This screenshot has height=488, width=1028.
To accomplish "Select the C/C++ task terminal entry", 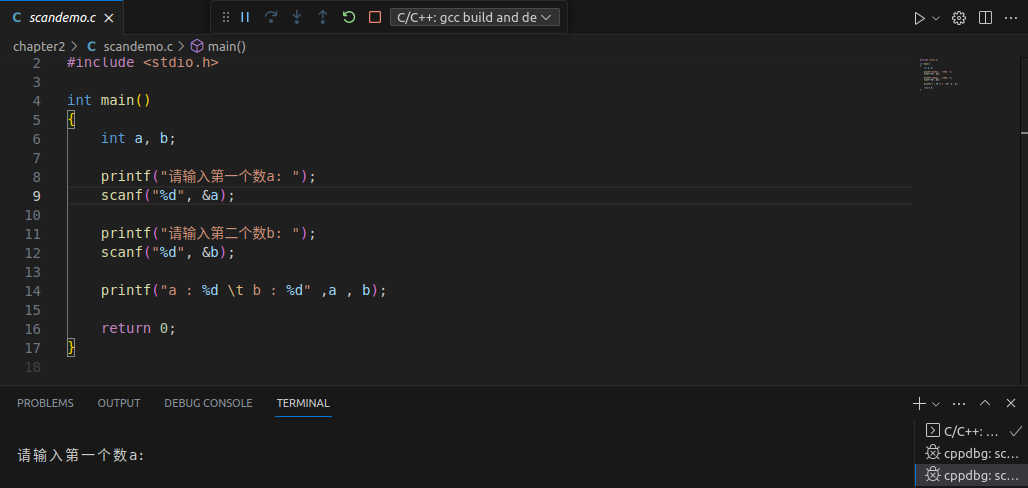I will (x=971, y=431).
